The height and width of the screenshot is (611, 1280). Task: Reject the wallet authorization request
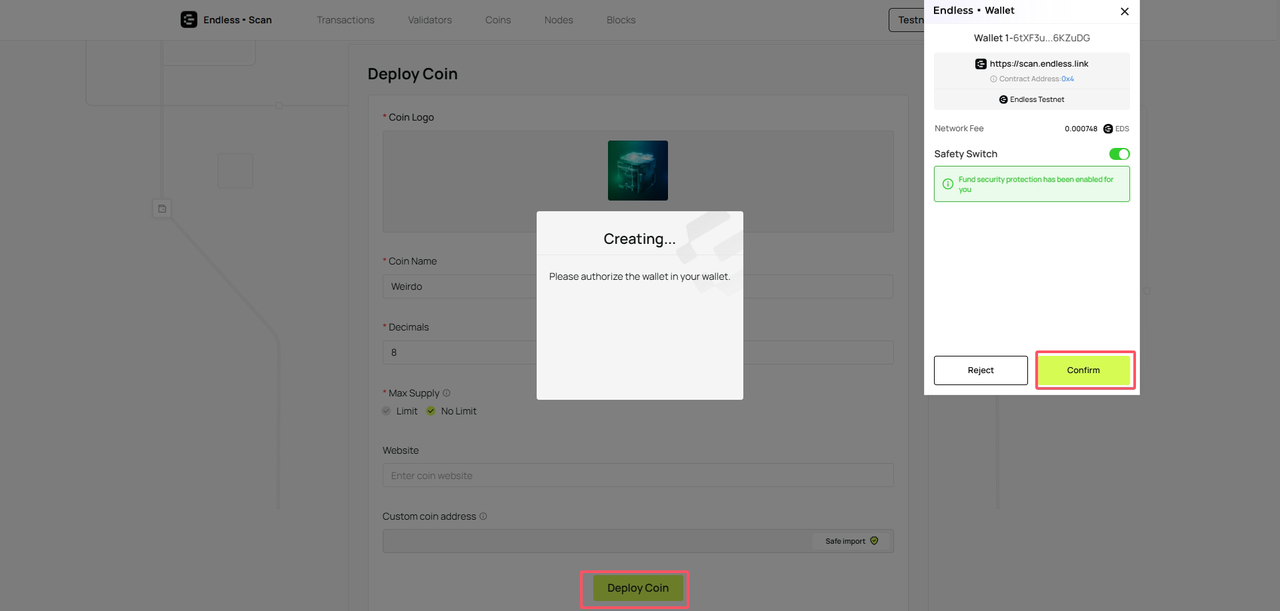pyautogui.click(x=980, y=370)
